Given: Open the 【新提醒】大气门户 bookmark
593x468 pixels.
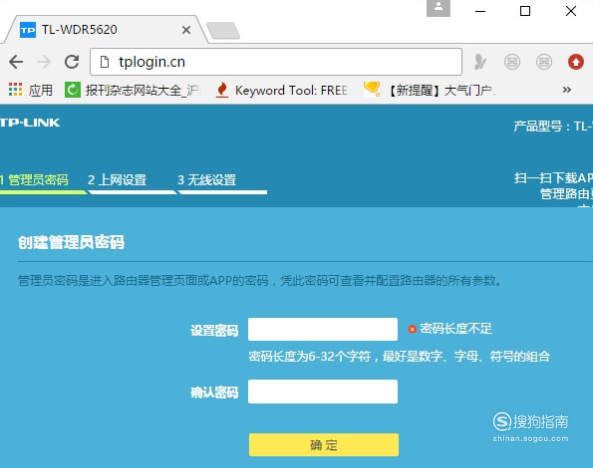Looking at the screenshot, I should click(430, 90).
